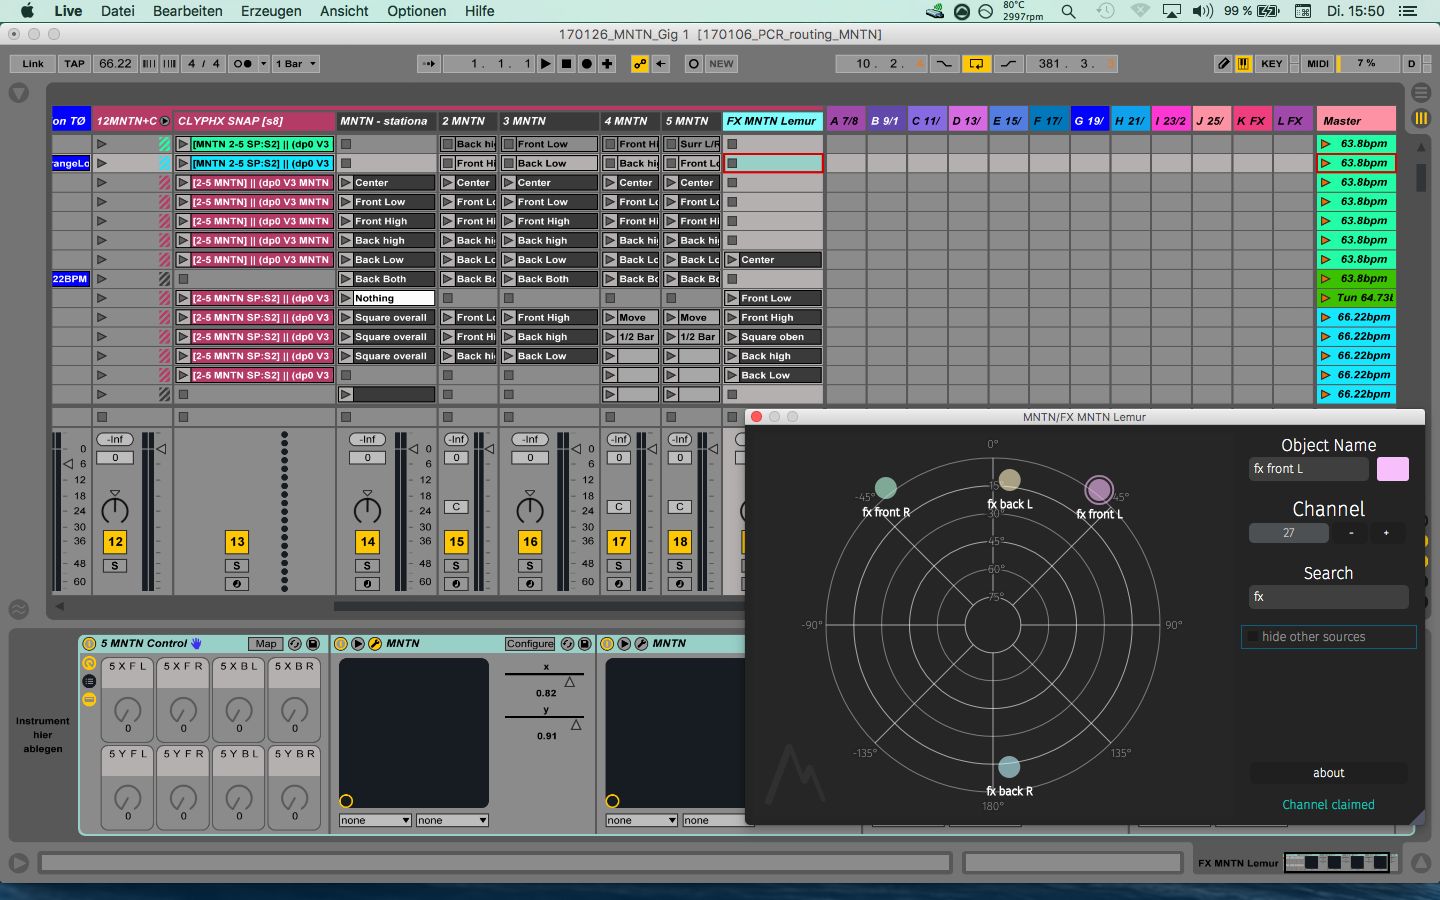Open the Ansicht menu
This screenshot has height=900, width=1440.
click(x=344, y=11)
